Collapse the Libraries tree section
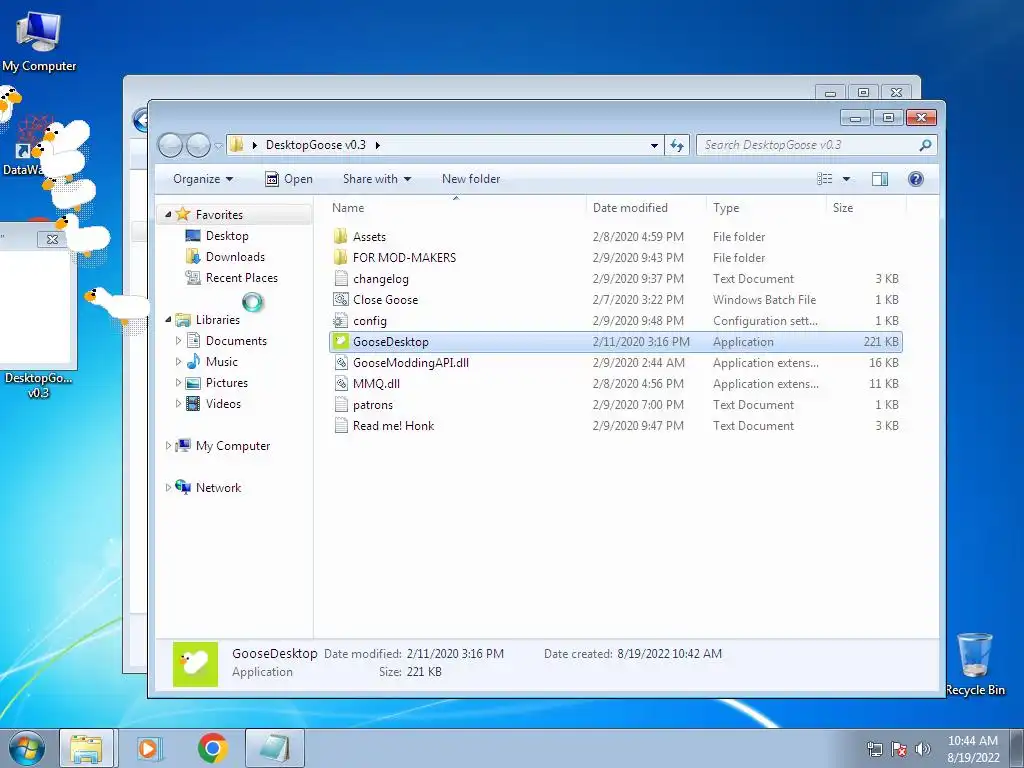1024x768 pixels. point(168,319)
